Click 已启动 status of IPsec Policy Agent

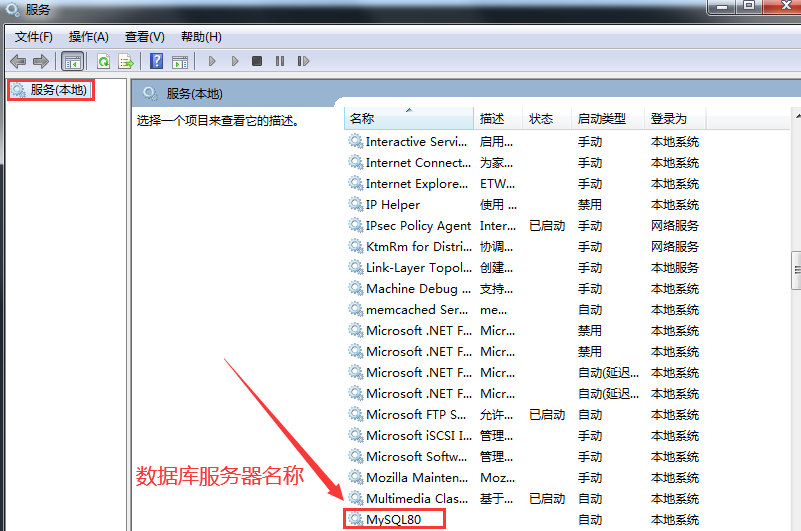547,225
